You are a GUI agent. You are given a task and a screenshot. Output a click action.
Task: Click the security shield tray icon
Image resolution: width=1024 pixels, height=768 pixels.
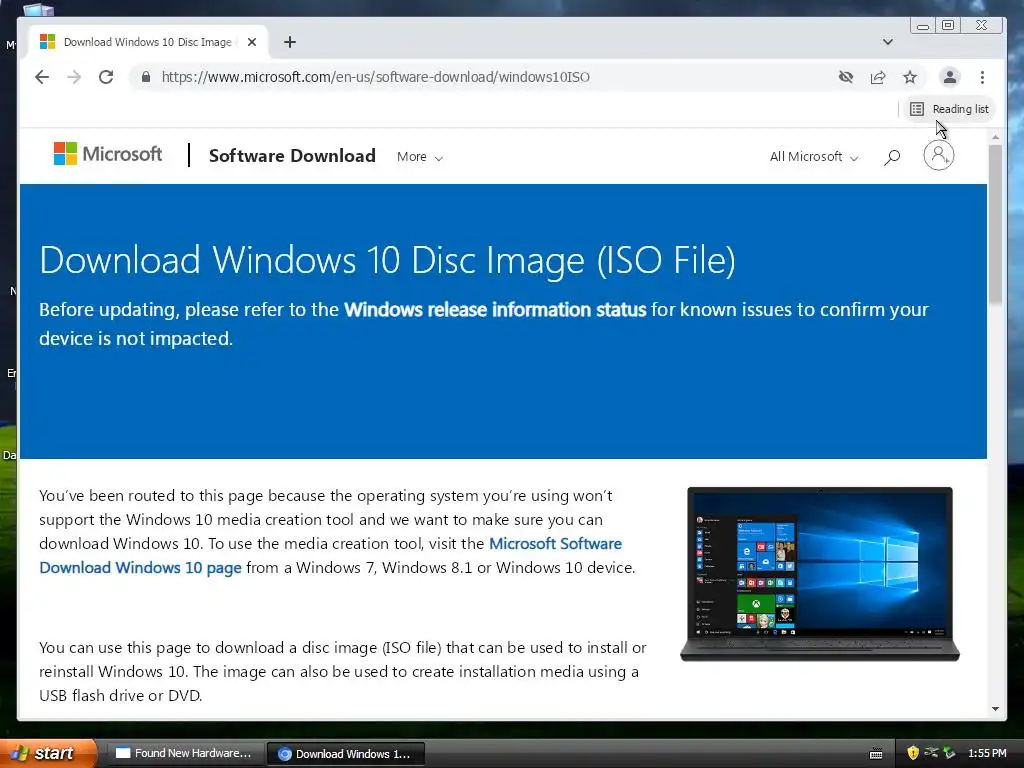pos(913,753)
